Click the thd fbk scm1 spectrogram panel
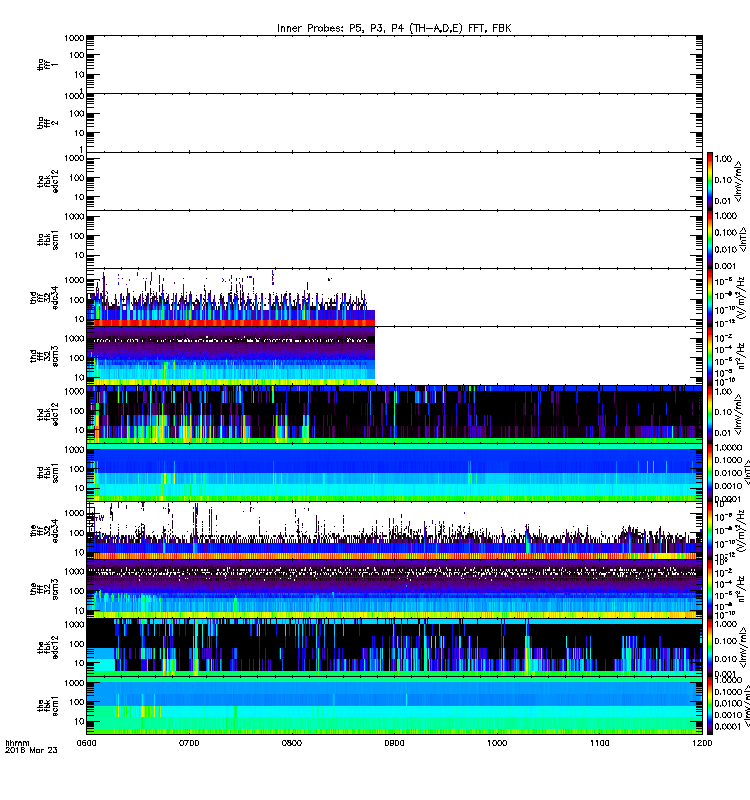 click(394, 472)
